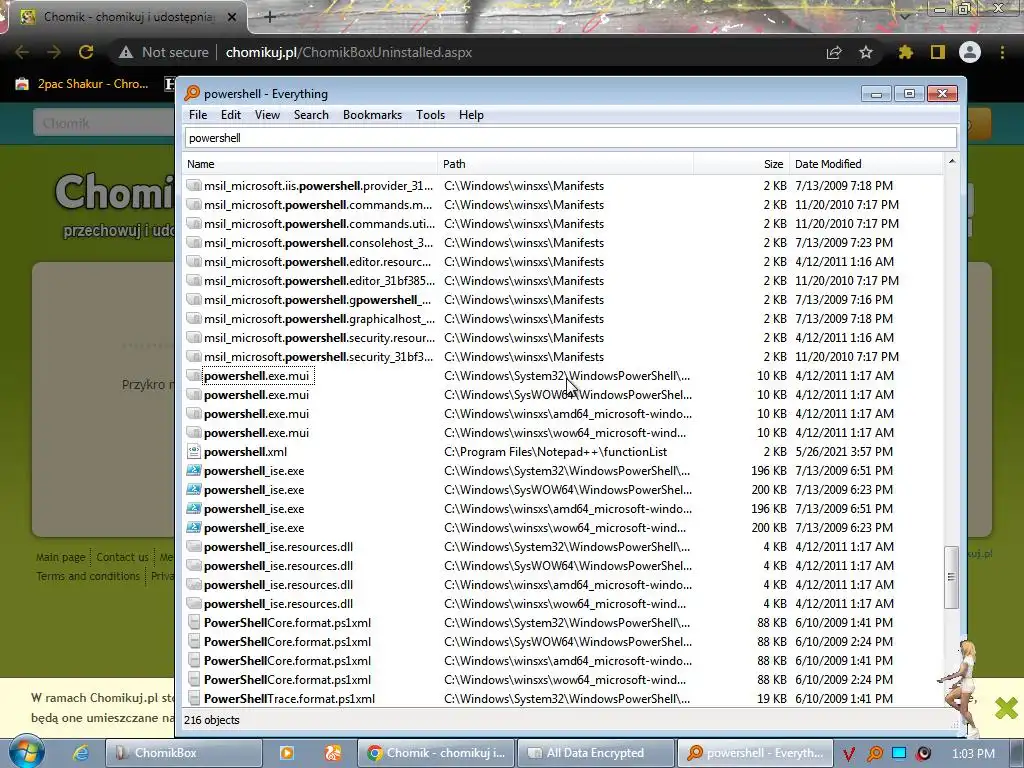This screenshot has height=768, width=1024.
Task: Open Chrome extensions puzzle icon
Action: [906, 52]
